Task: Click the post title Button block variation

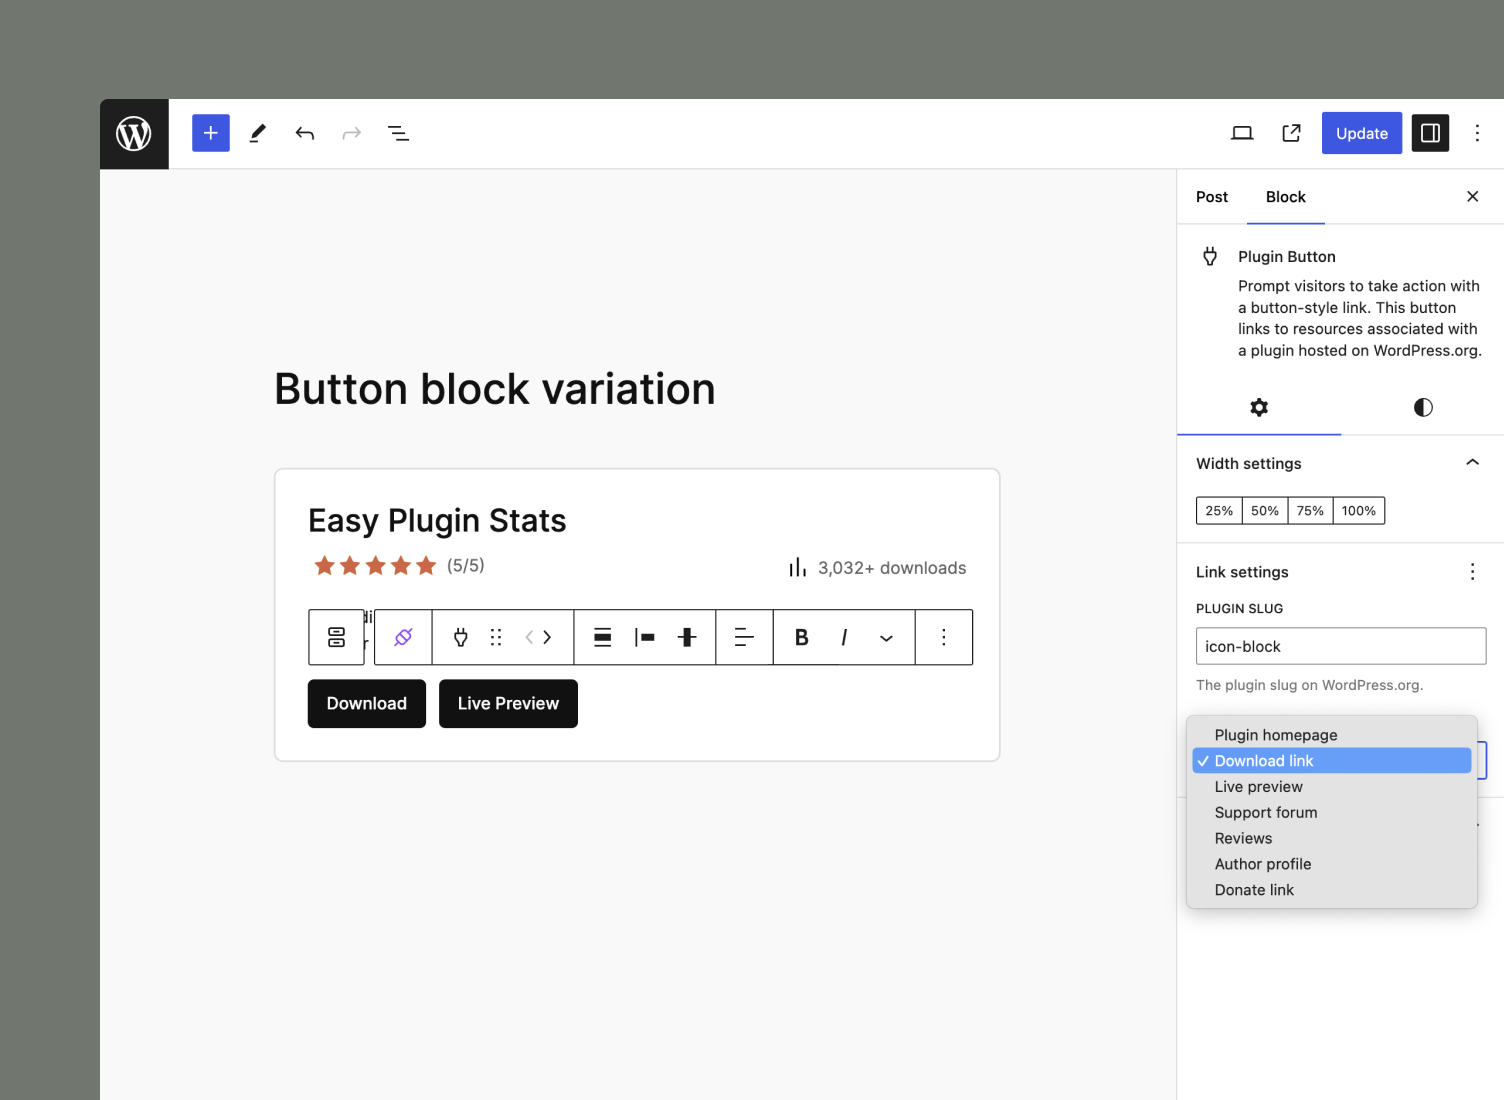Action: point(495,389)
